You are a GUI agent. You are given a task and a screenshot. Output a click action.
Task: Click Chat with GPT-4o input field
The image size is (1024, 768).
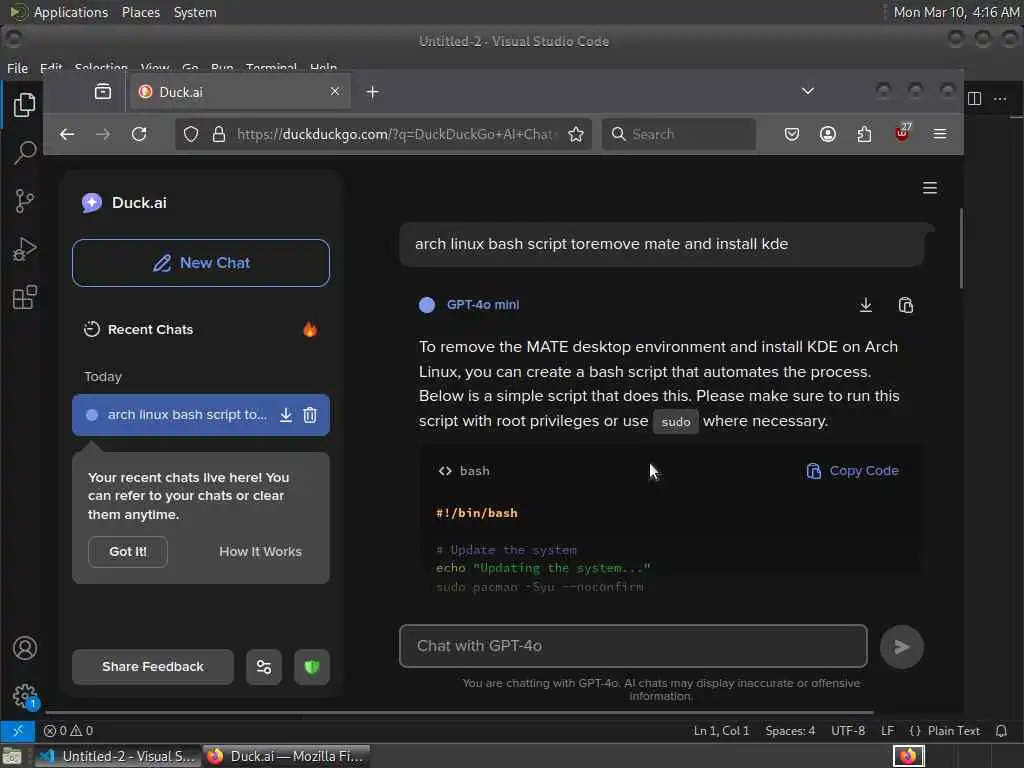tap(633, 646)
